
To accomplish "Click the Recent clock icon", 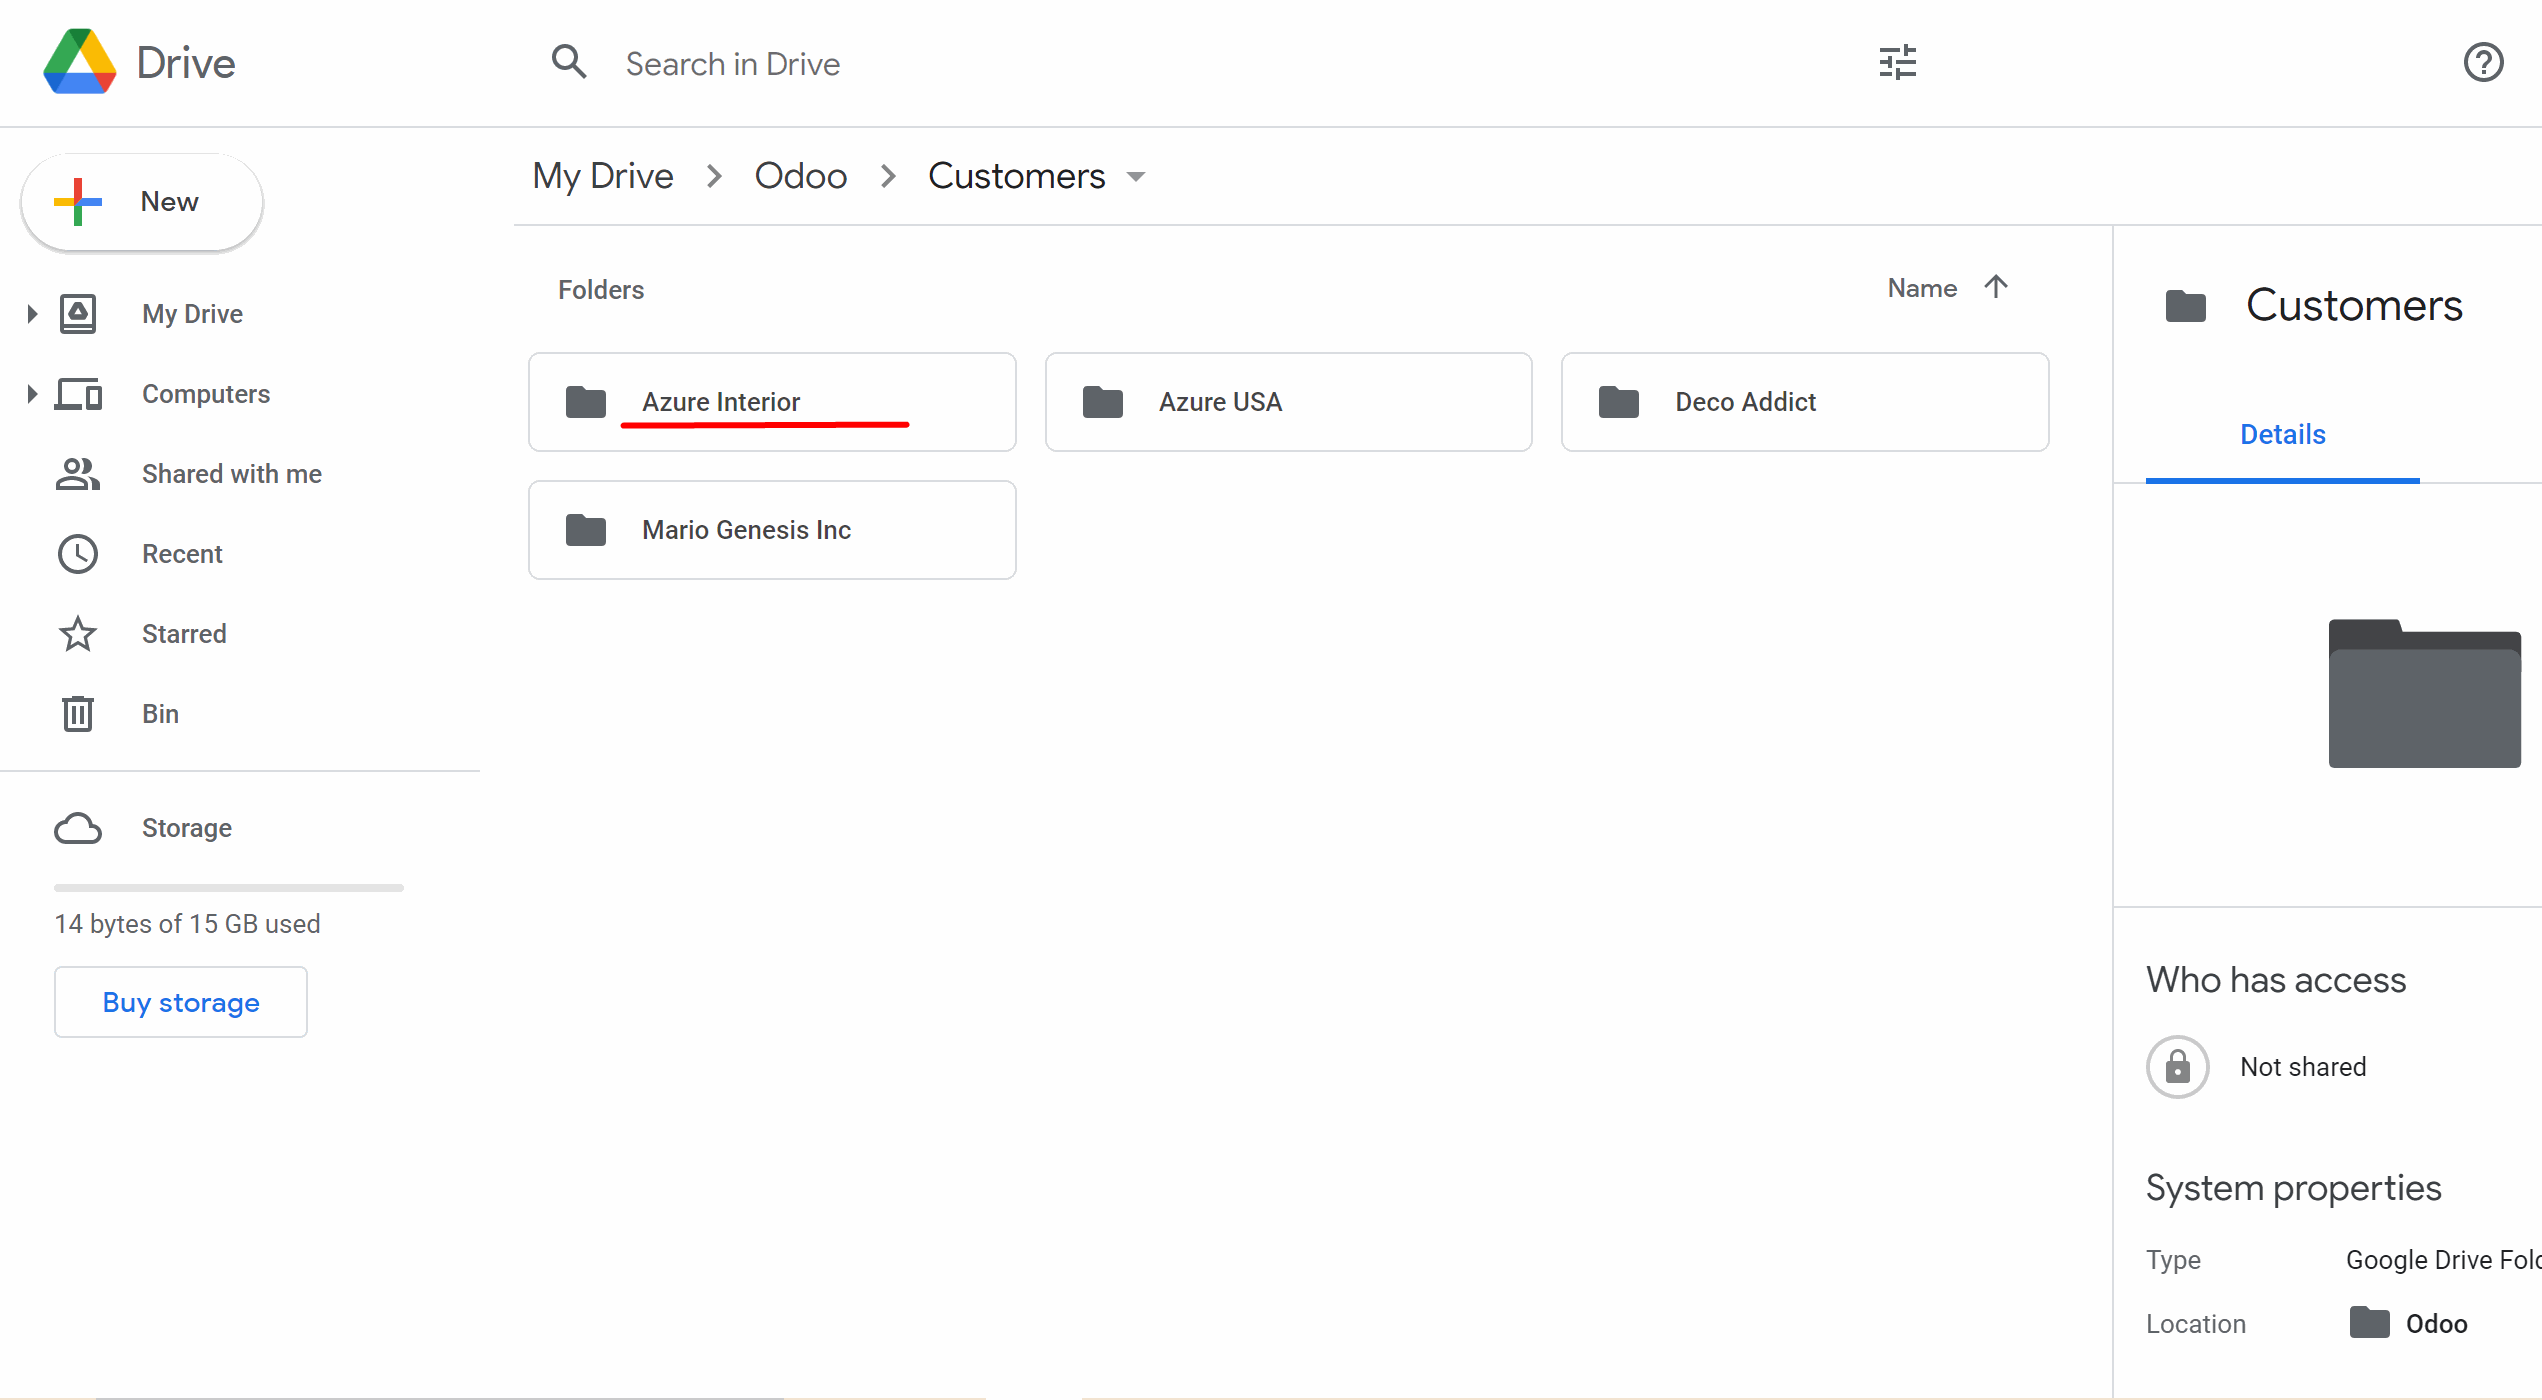I will 78,554.
